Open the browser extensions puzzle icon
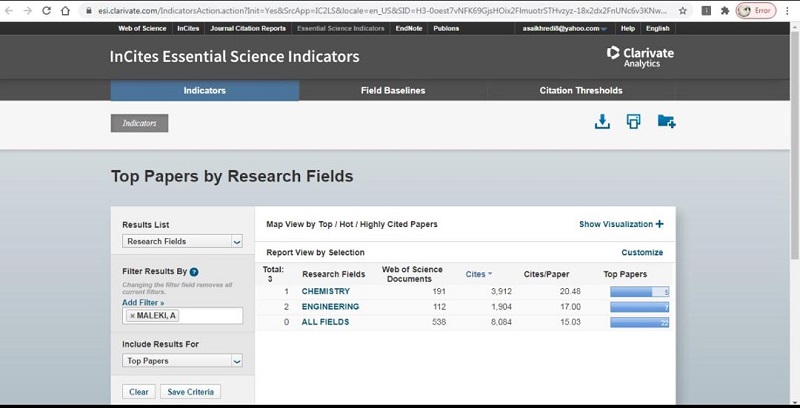The height and width of the screenshot is (408, 800). click(725, 11)
